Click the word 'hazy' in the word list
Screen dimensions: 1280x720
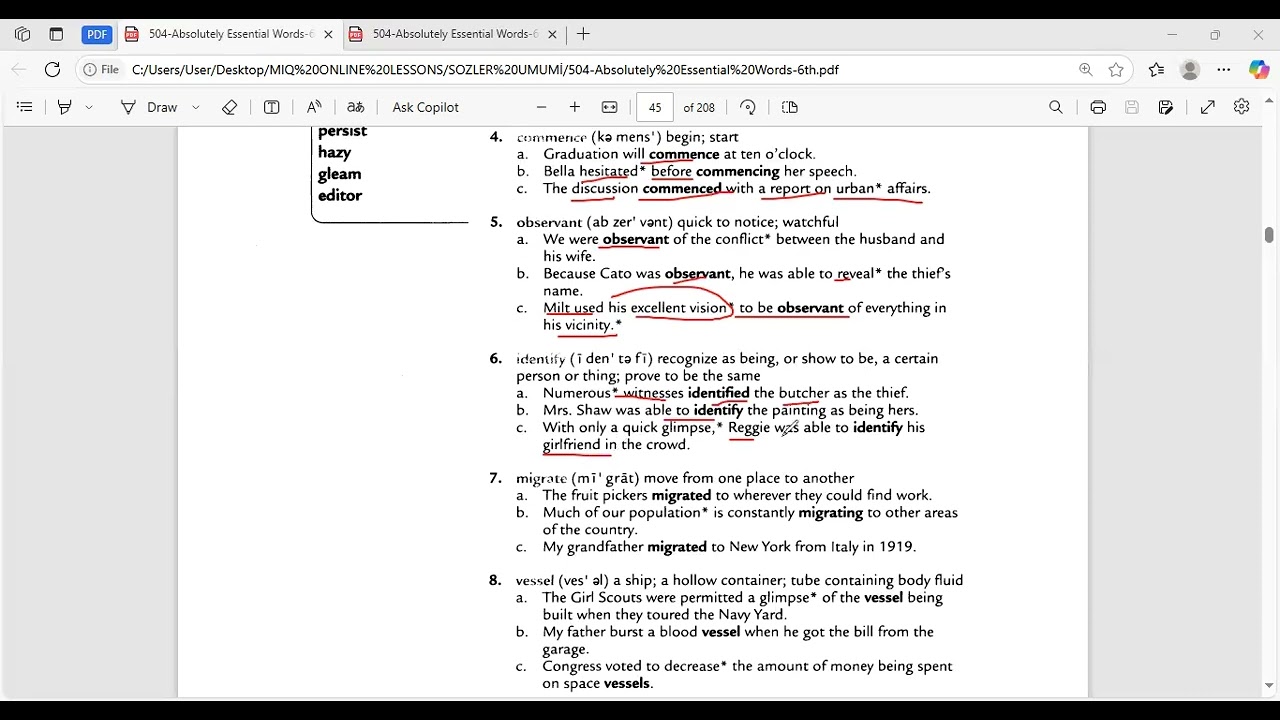tap(334, 153)
